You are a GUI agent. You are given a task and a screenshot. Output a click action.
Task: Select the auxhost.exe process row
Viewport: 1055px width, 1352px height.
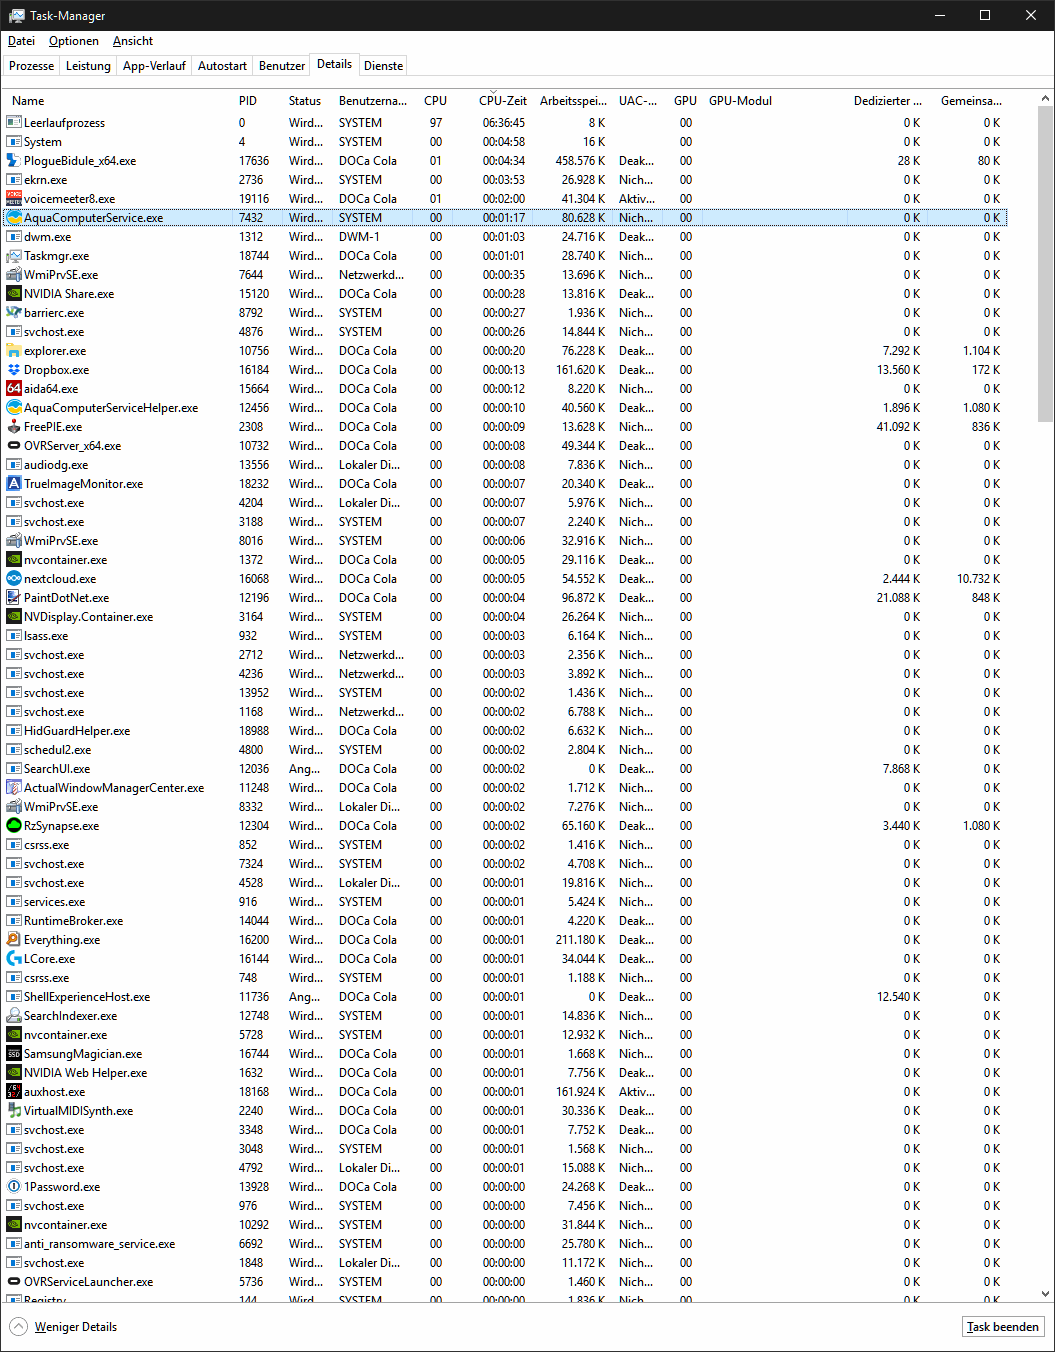[505, 1092]
